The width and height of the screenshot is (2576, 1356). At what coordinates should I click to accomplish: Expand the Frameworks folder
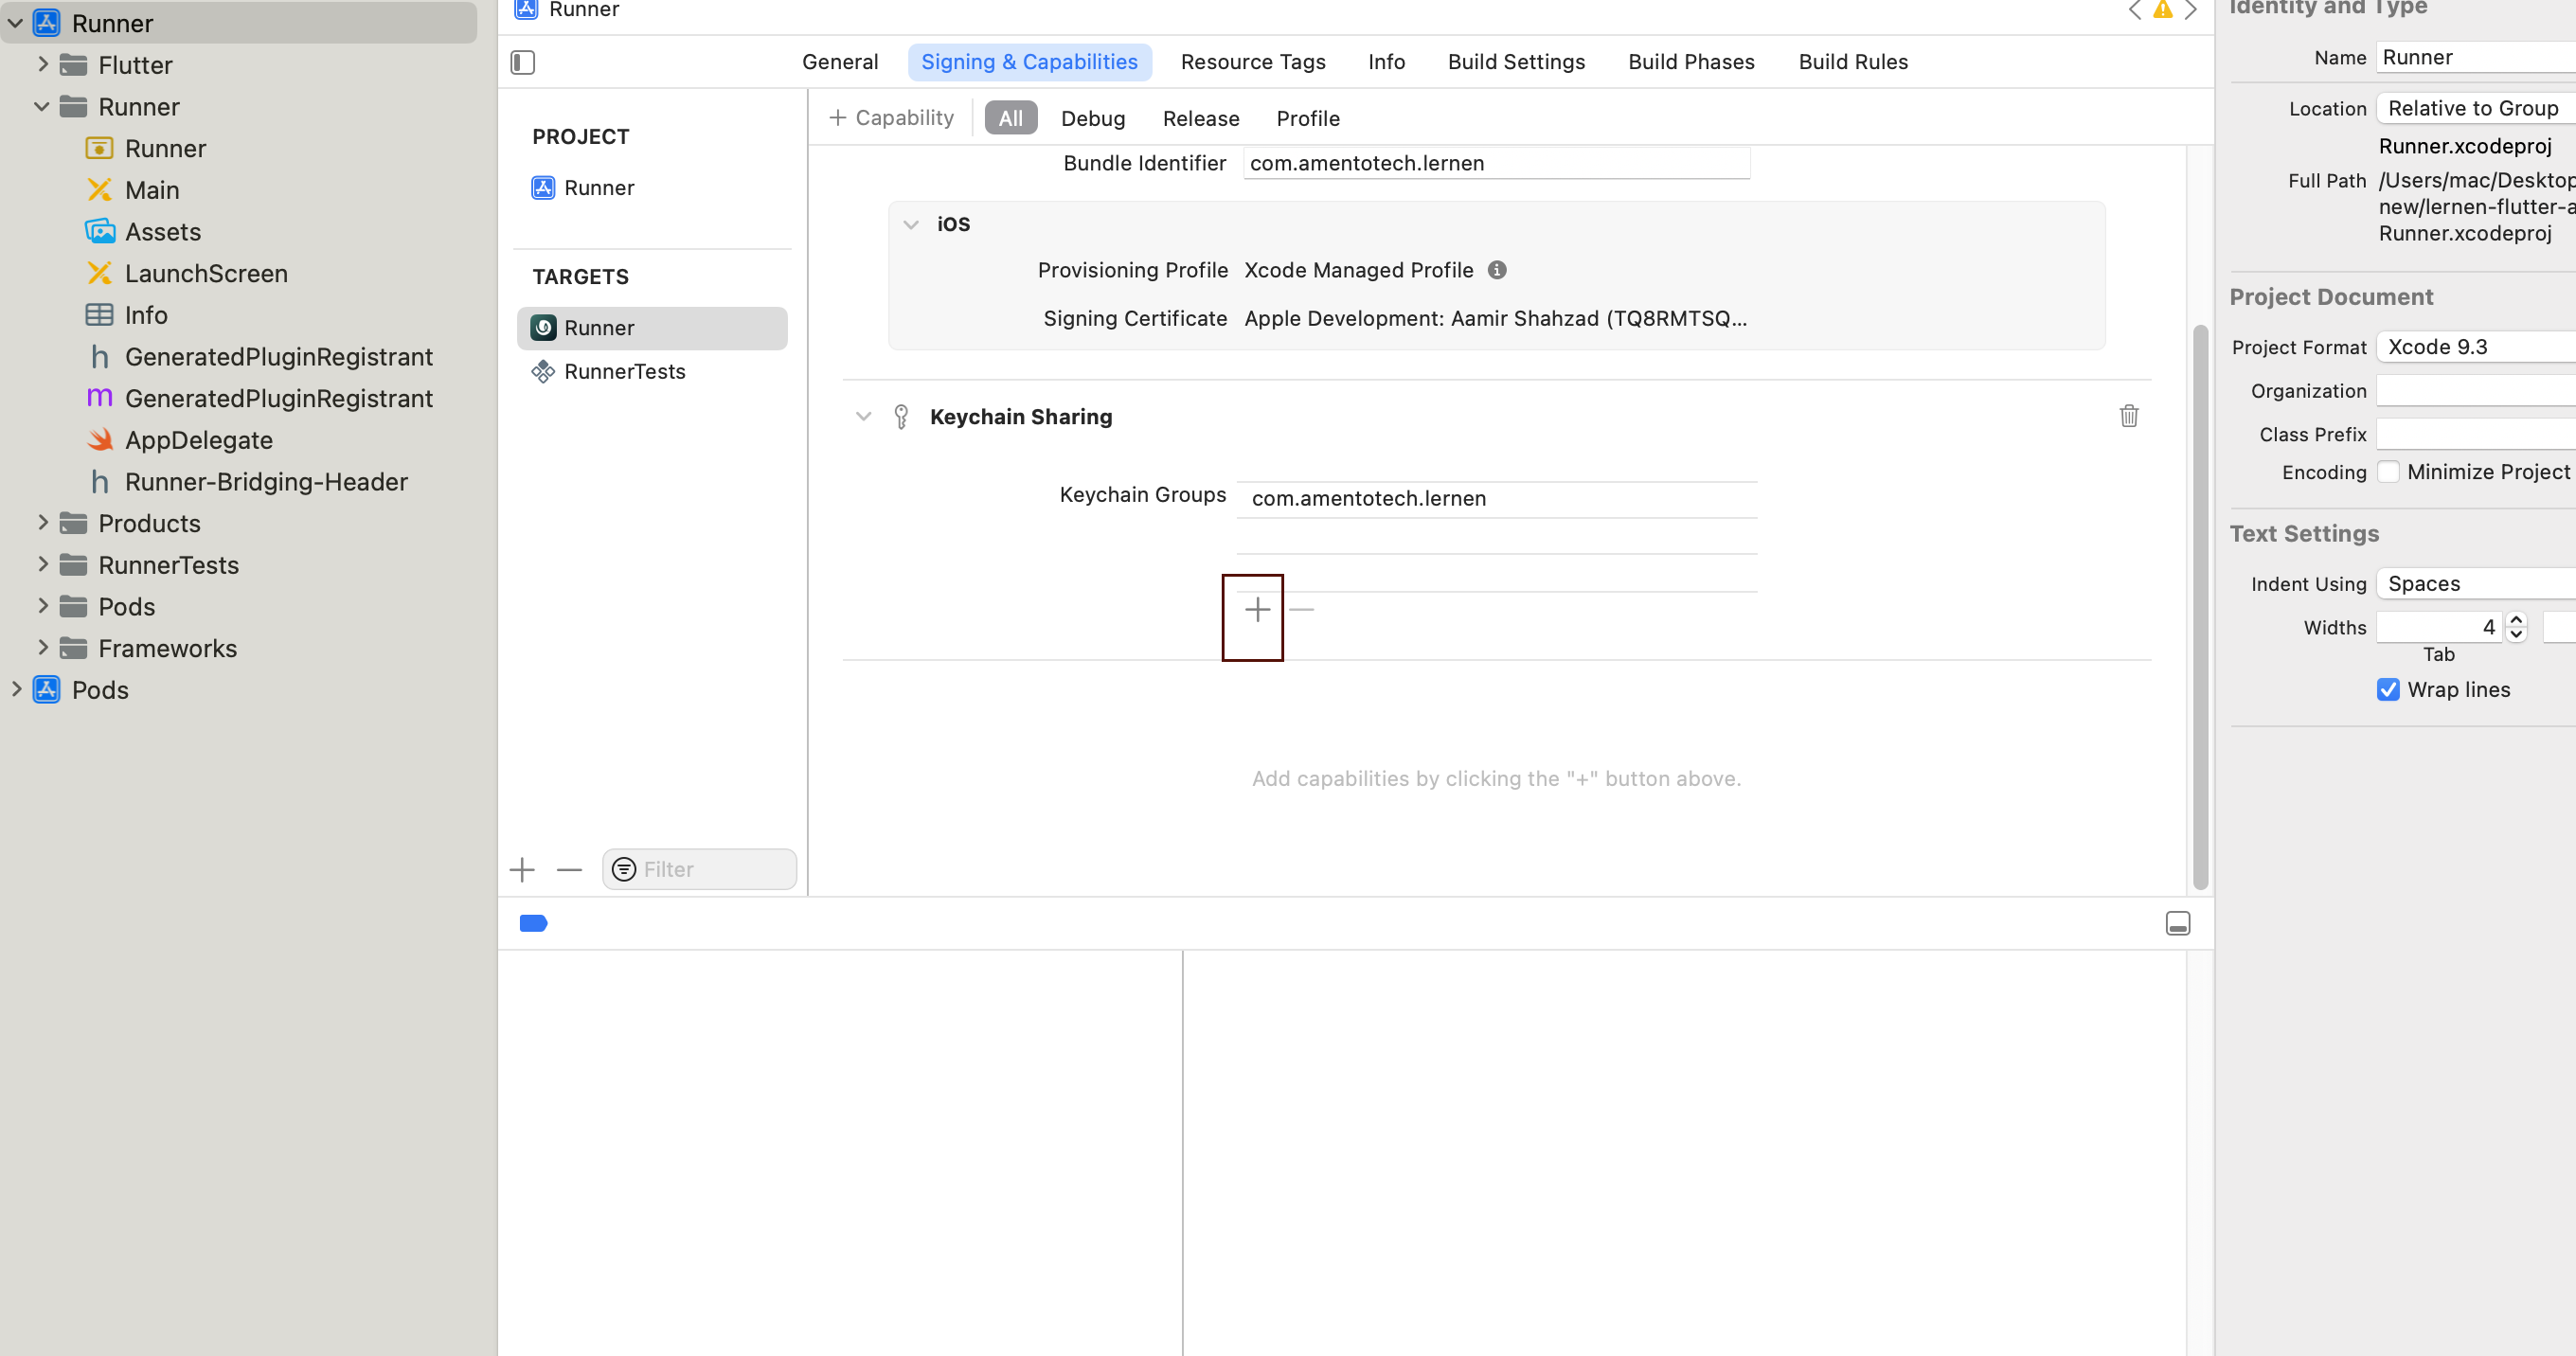(x=42, y=647)
